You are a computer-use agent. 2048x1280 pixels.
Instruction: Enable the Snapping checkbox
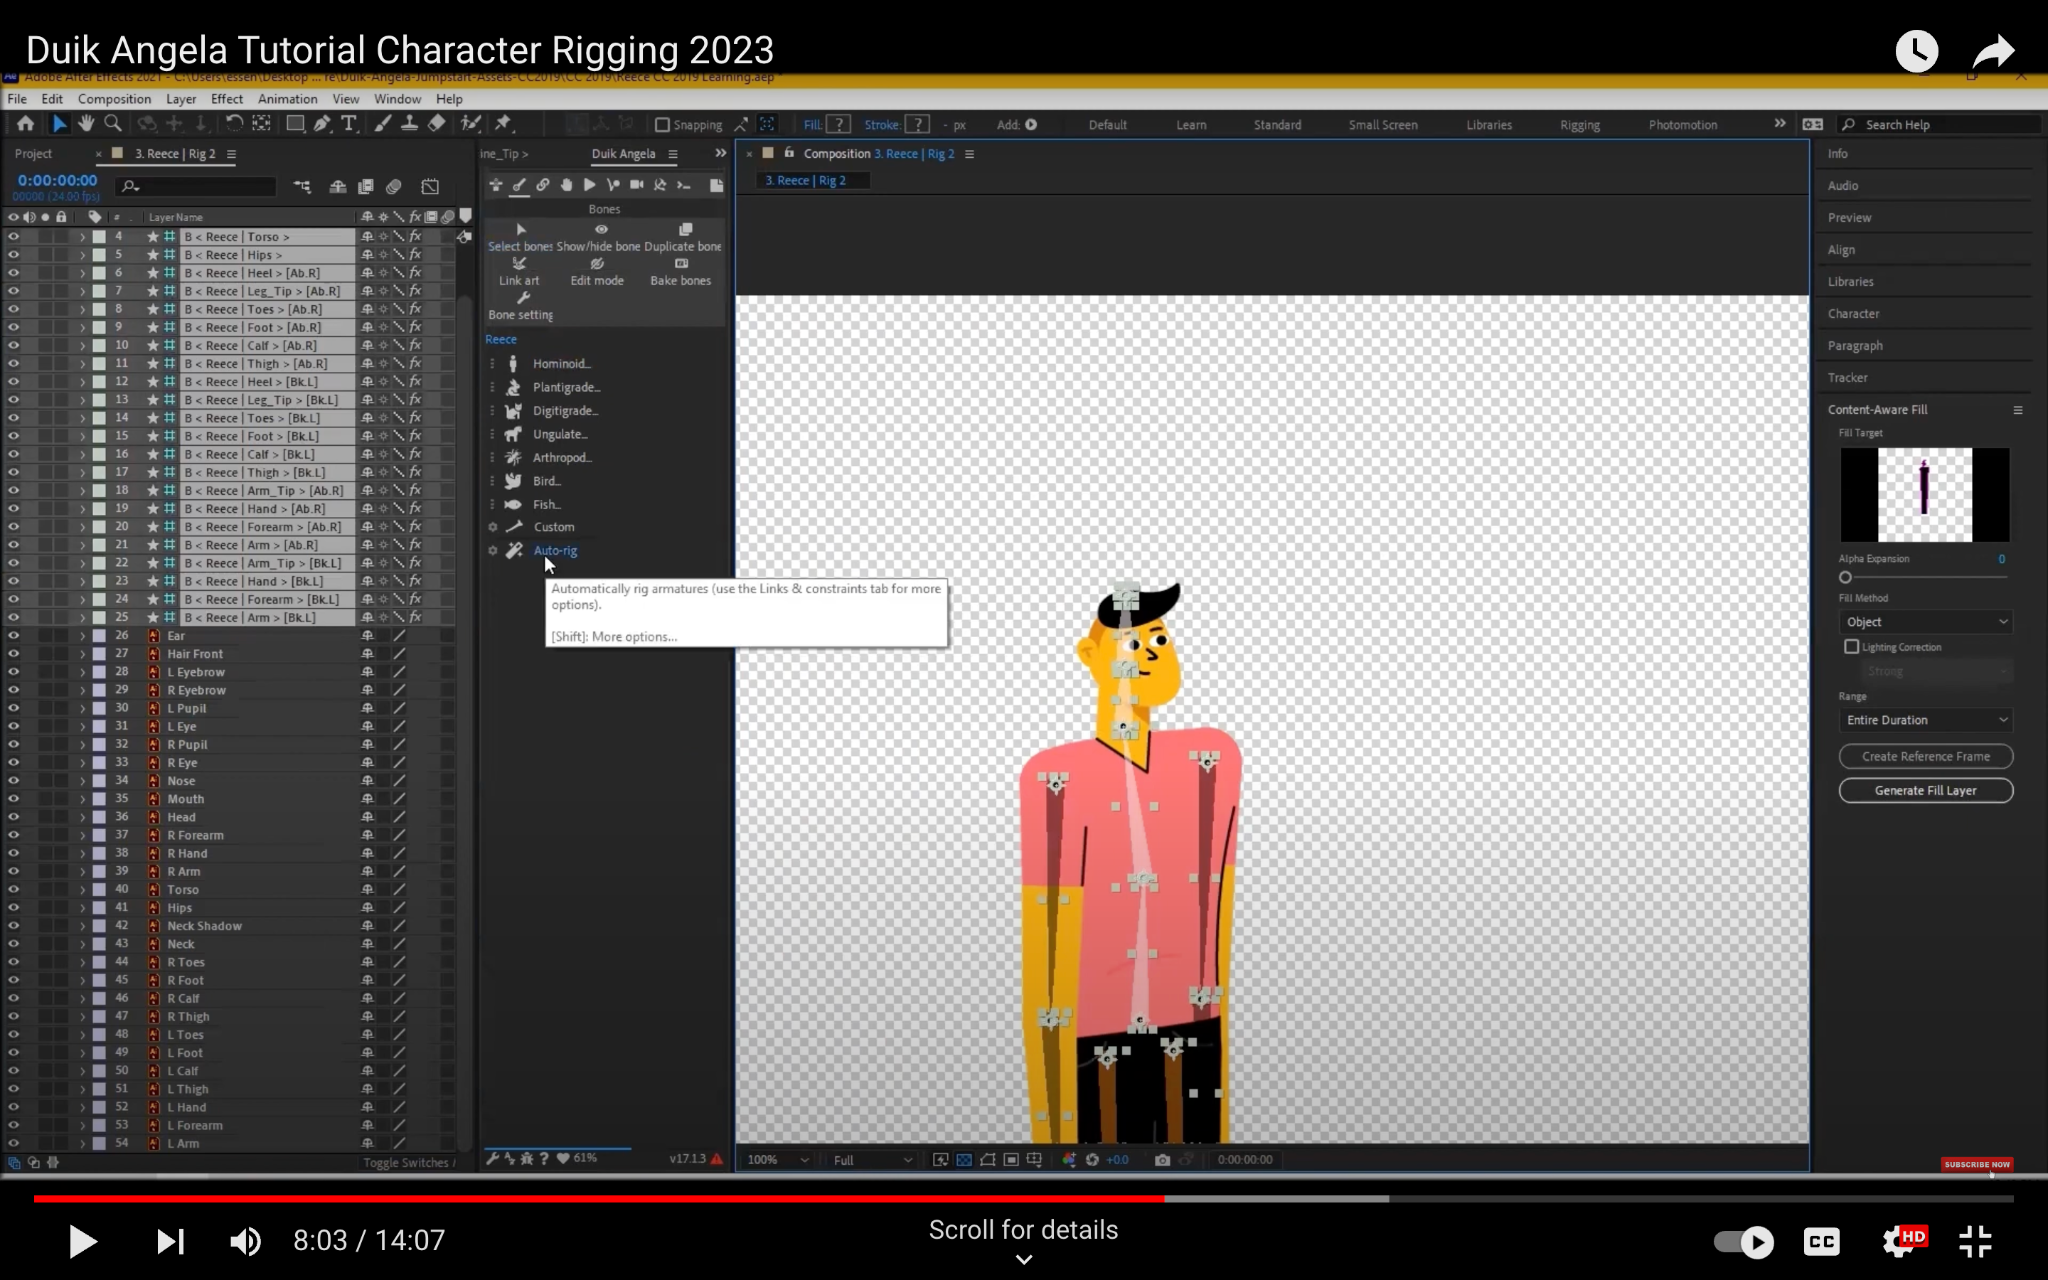(662, 125)
